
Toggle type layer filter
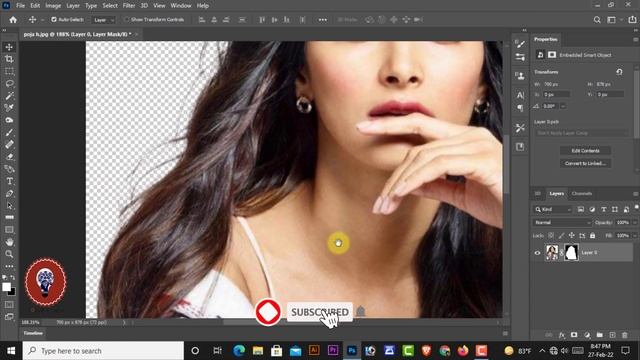[x=603, y=209]
